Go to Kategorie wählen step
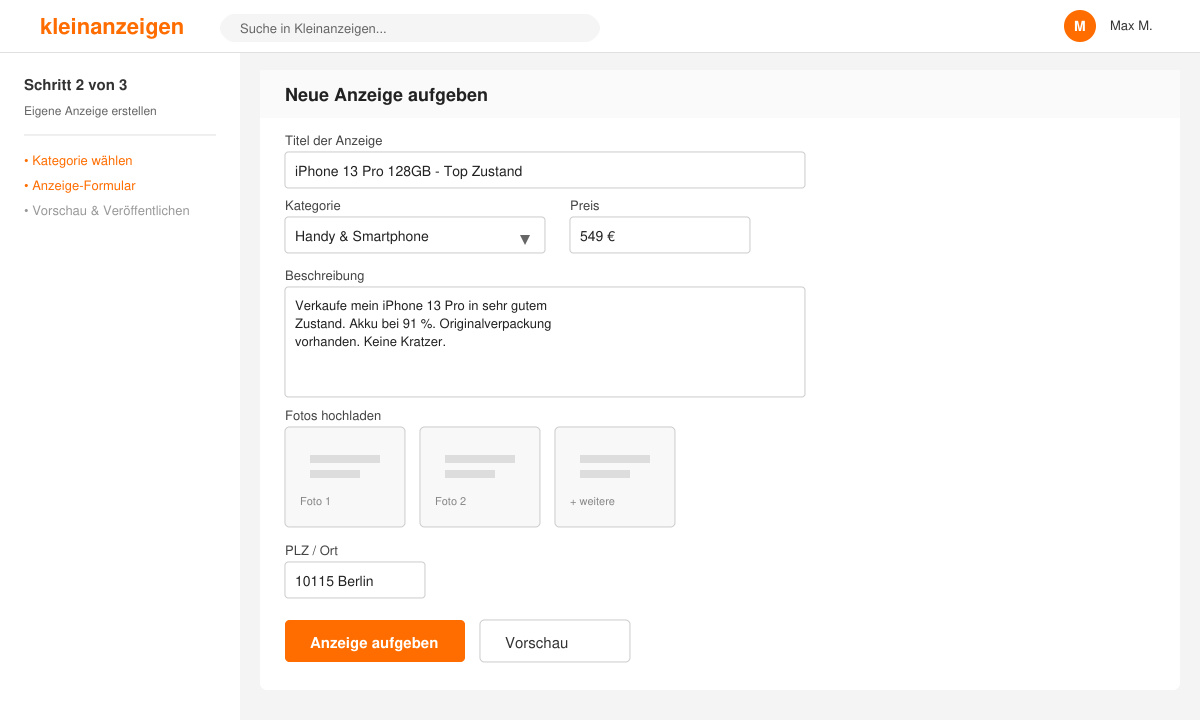 point(78,160)
